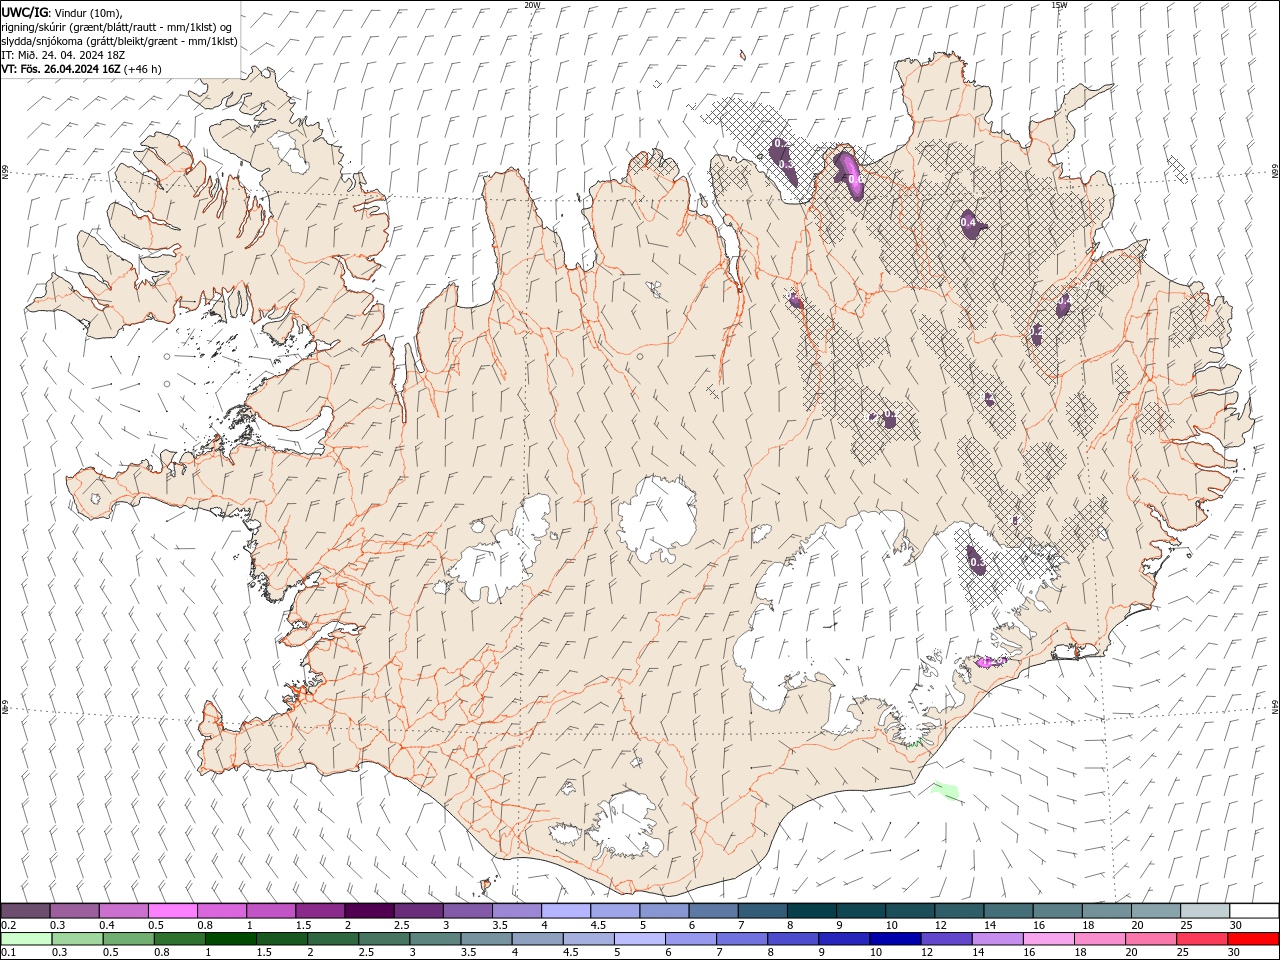Viewport: 1280px width, 960px height.
Task: Select upper legend swatch starting at 3.5
Action: (x=516, y=911)
